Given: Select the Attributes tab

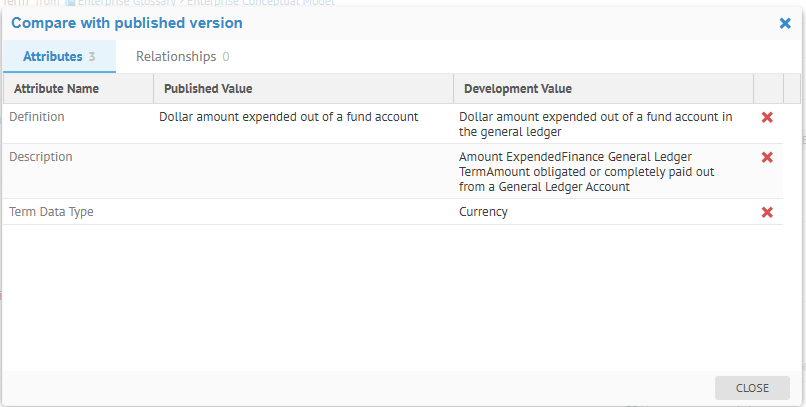Looking at the screenshot, I should pyautogui.click(x=59, y=57).
